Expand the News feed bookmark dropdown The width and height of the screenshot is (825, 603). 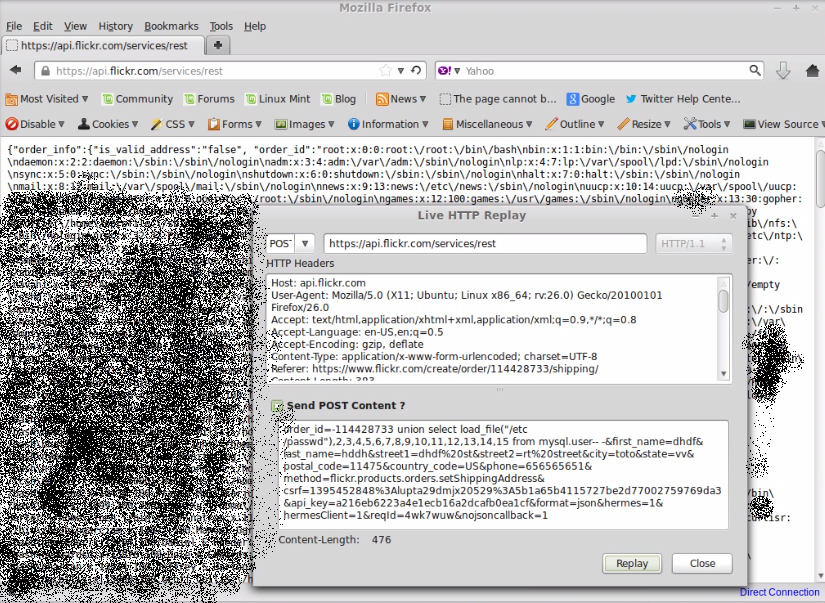click(400, 99)
